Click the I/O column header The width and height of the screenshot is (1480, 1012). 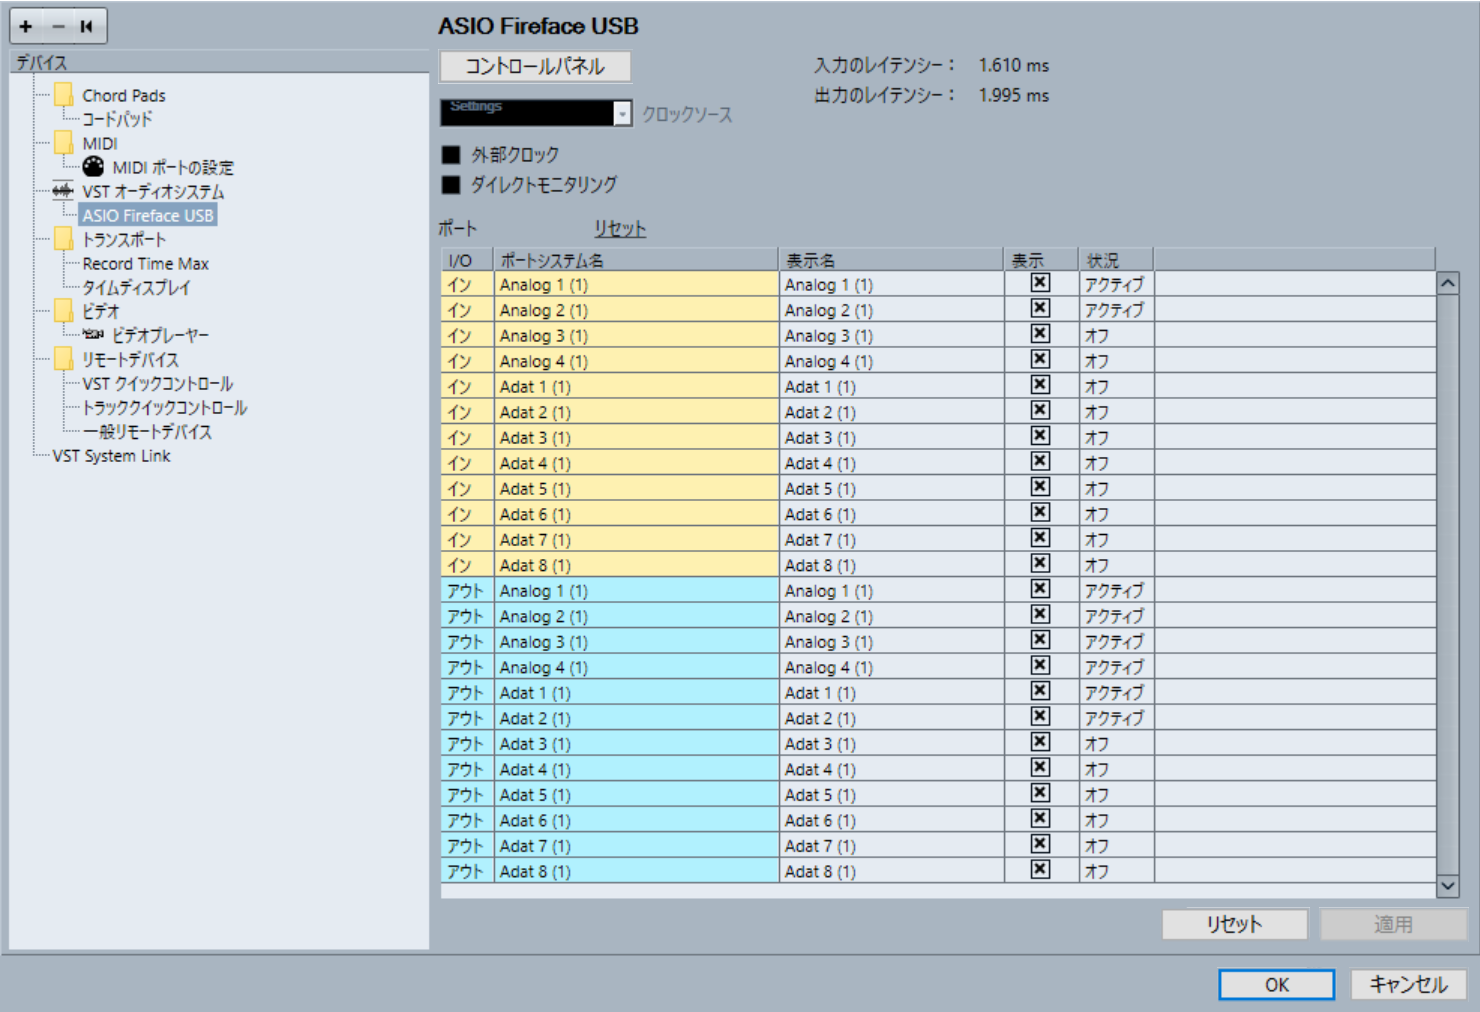467,260
